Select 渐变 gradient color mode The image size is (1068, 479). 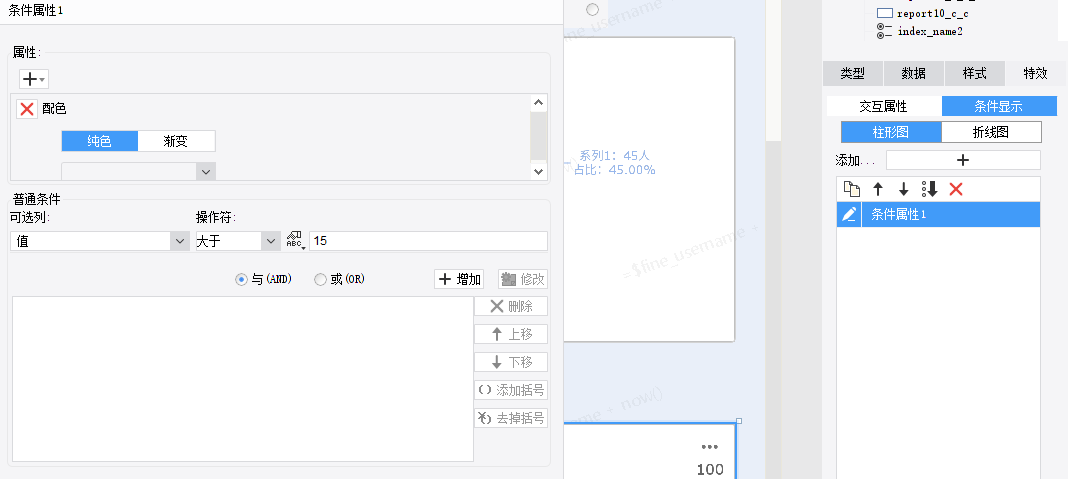pyautogui.click(x=176, y=141)
